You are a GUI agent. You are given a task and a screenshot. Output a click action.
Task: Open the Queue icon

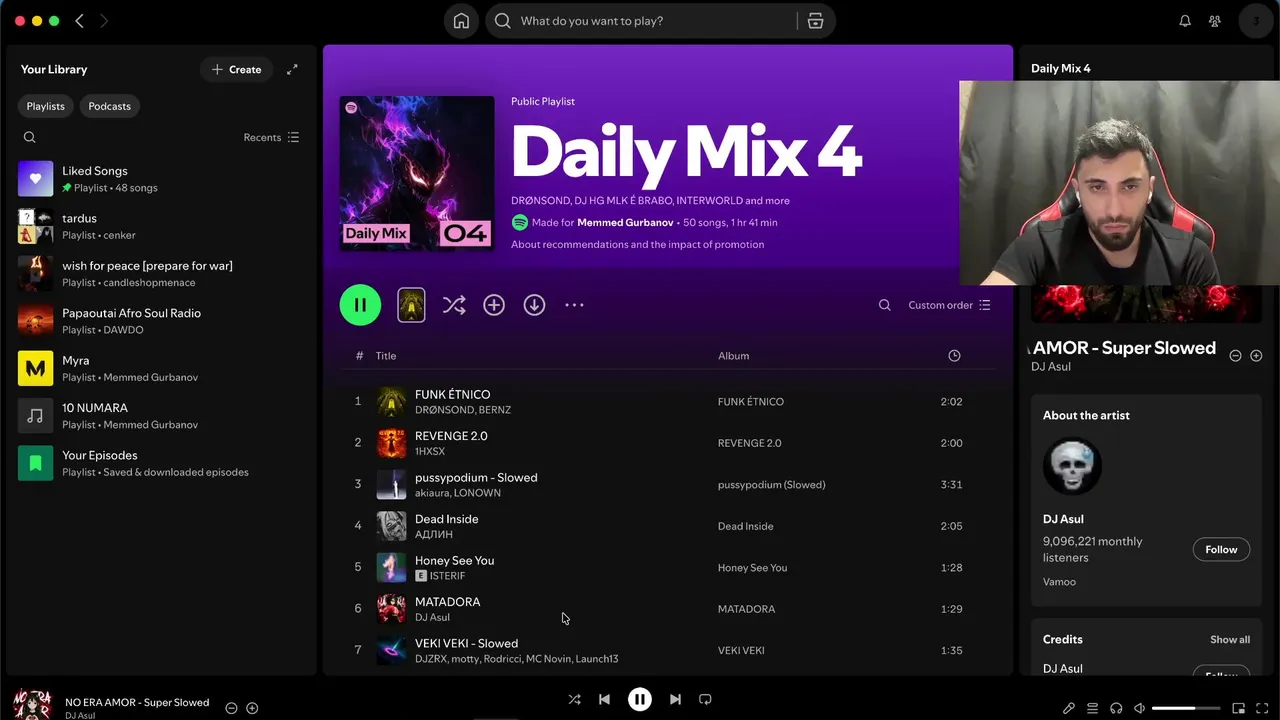pyautogui.click(x=1092, y=708)
